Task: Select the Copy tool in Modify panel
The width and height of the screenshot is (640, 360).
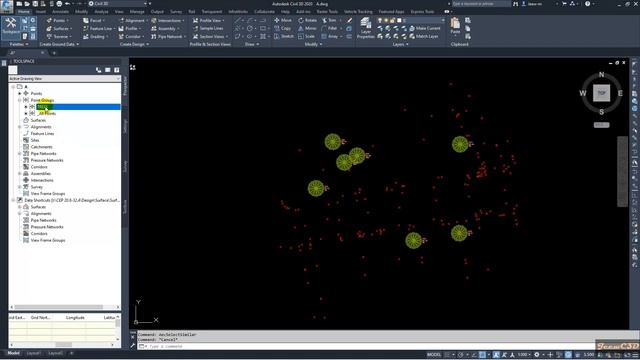Action: click(282, 29)
